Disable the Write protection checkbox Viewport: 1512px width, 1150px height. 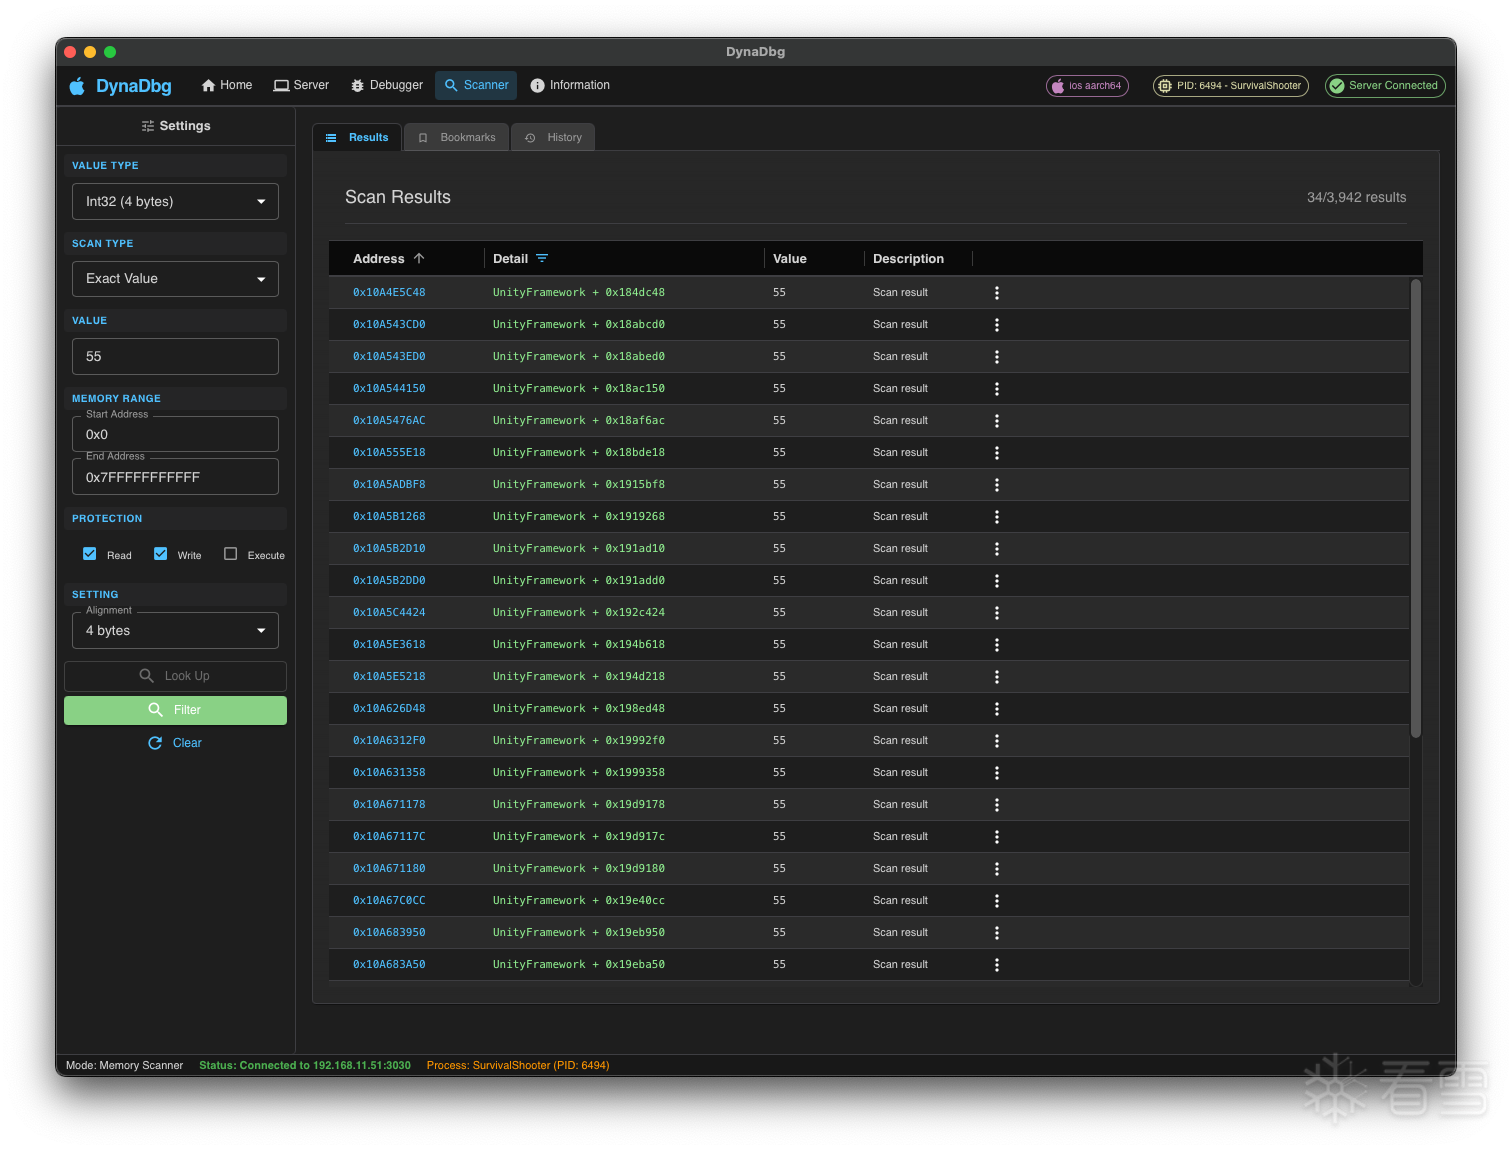click(x=161, y=554)
